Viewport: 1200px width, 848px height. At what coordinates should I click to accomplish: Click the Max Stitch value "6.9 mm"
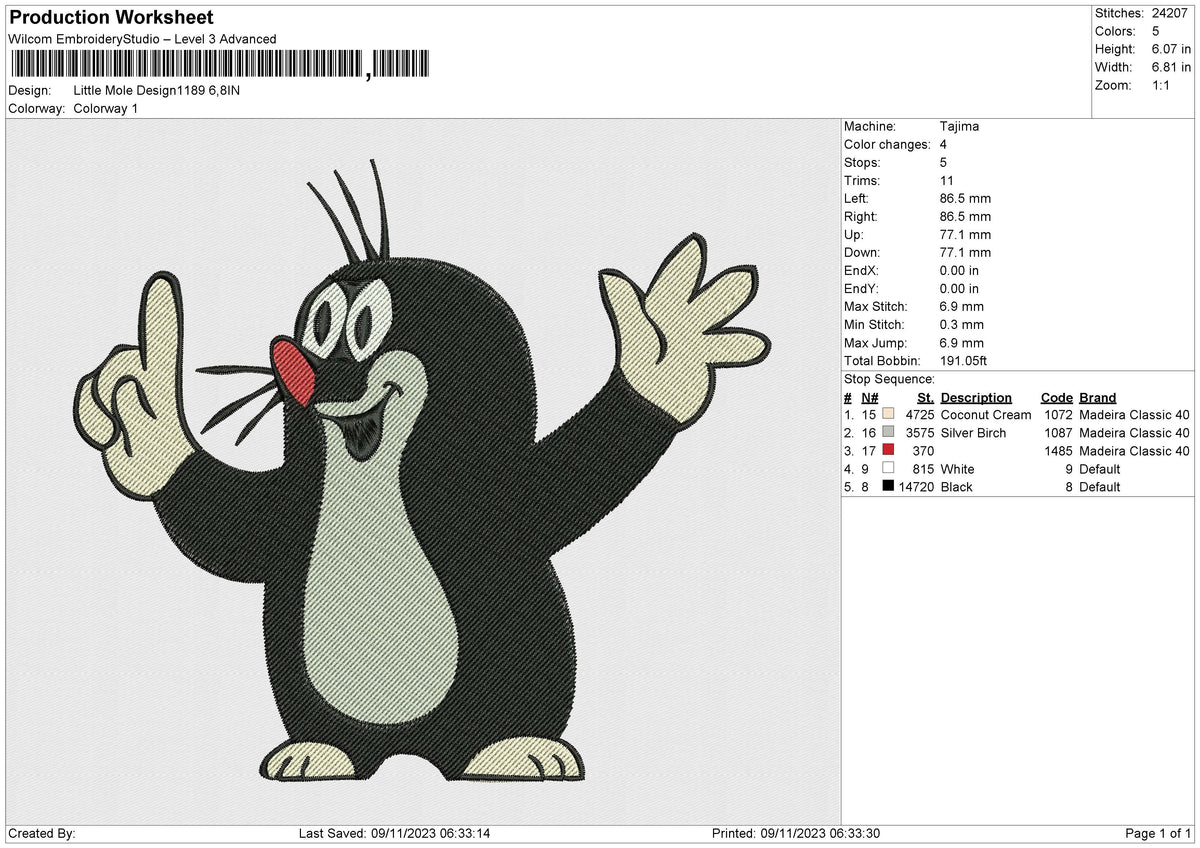962,307
